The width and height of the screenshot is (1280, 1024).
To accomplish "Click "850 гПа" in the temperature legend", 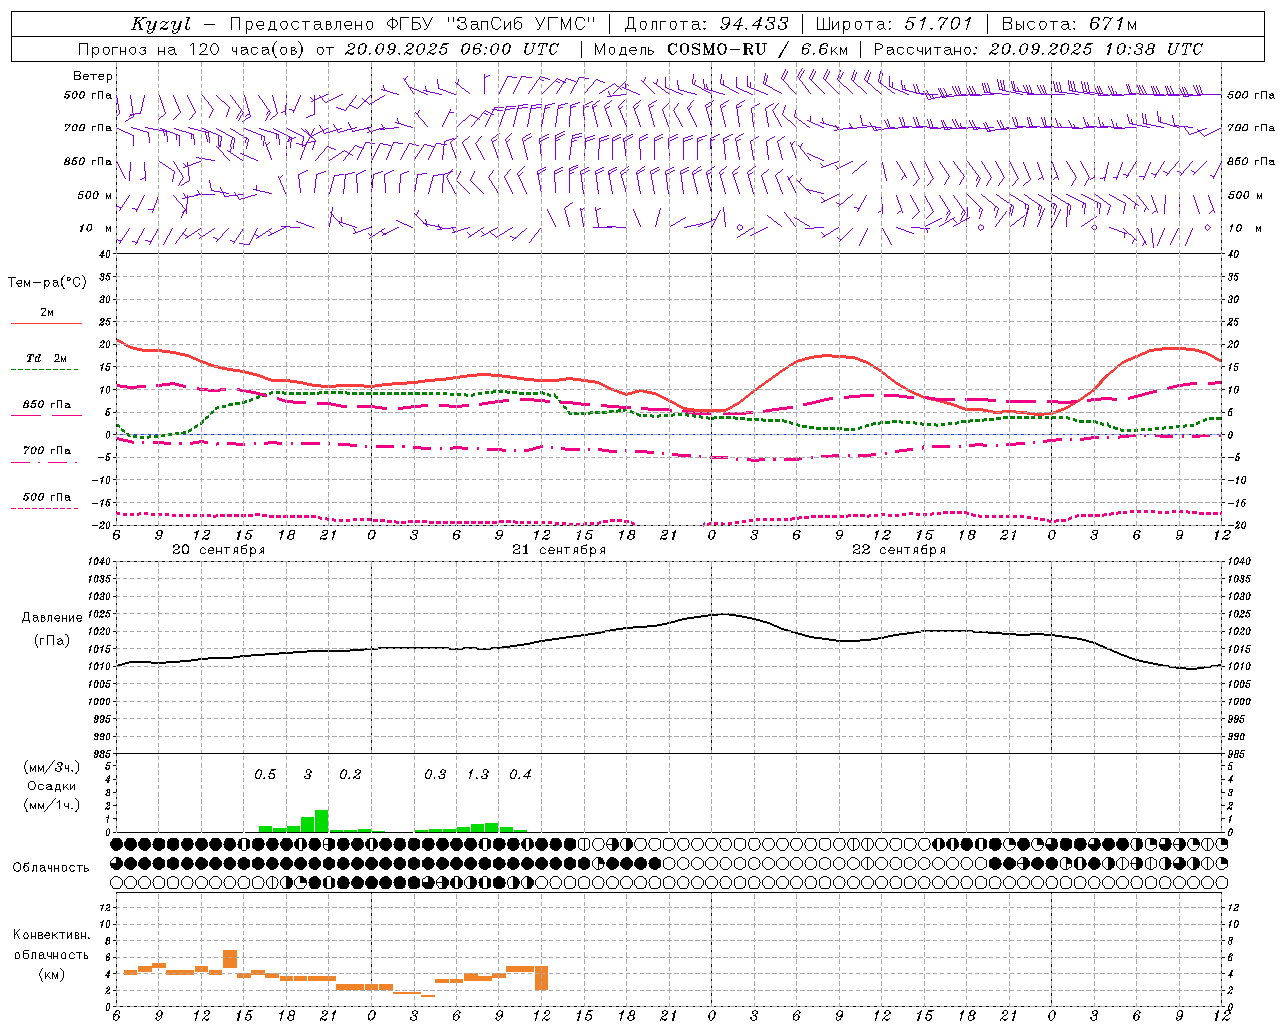I will 47,405.
